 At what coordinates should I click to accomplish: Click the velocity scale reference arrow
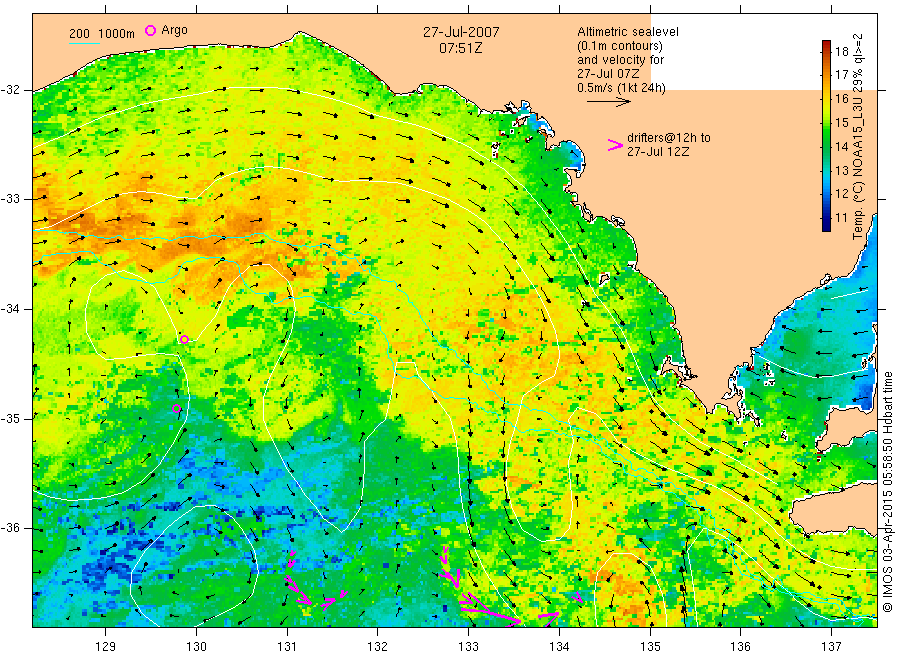pos(608,102)
